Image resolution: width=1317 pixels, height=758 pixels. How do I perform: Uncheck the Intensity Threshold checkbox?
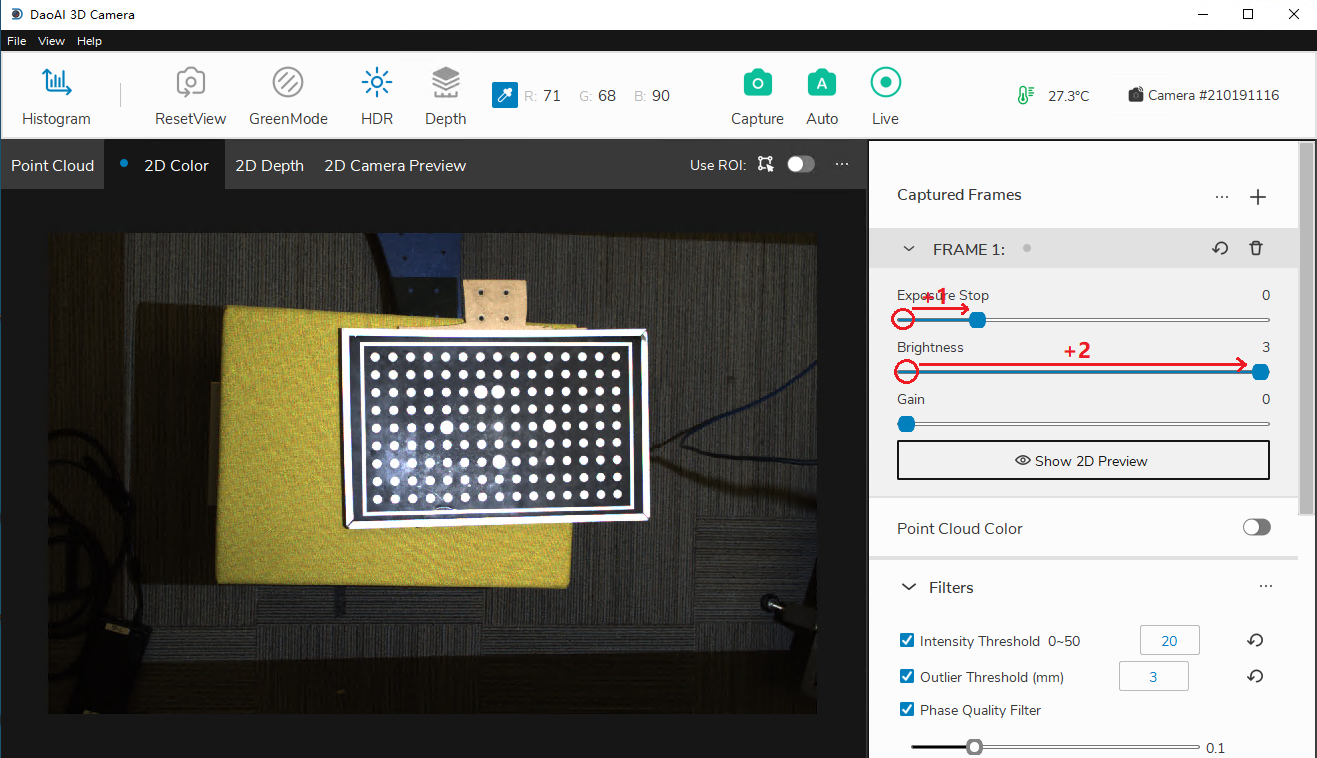point(907,641)
